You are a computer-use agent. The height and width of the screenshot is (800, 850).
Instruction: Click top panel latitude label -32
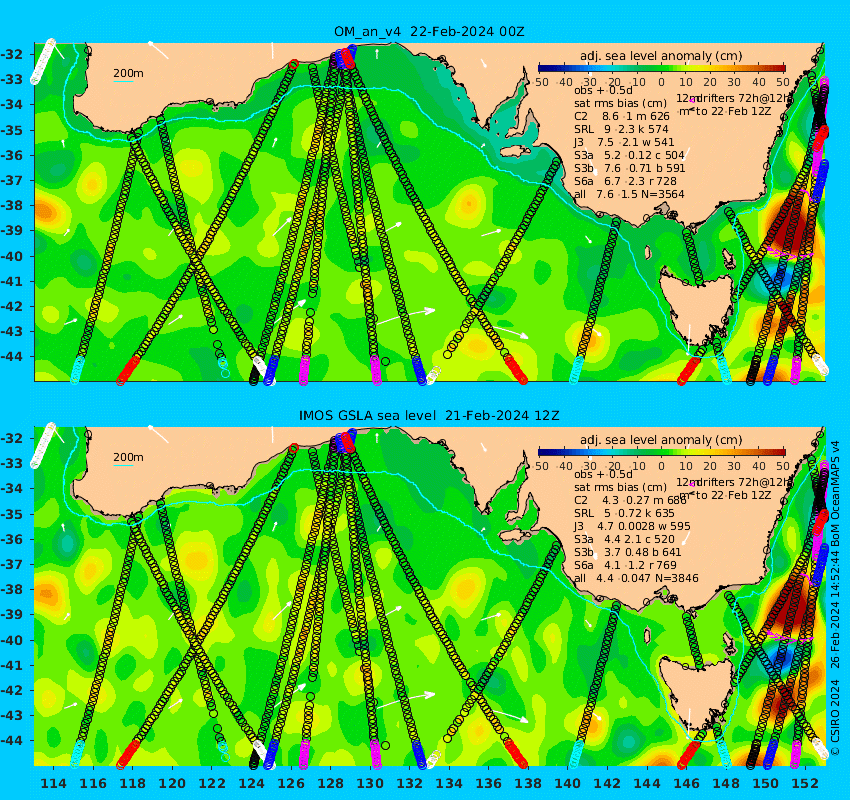point(12,54)
